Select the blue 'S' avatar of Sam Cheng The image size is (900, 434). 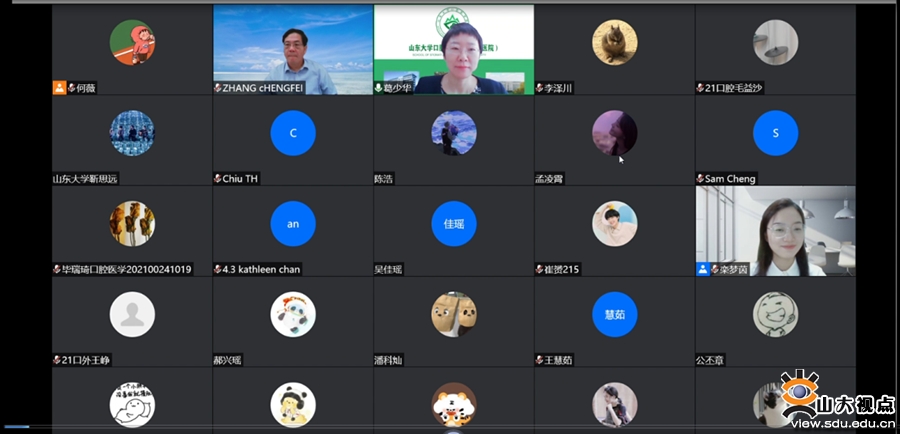click(x=775, y=133)
